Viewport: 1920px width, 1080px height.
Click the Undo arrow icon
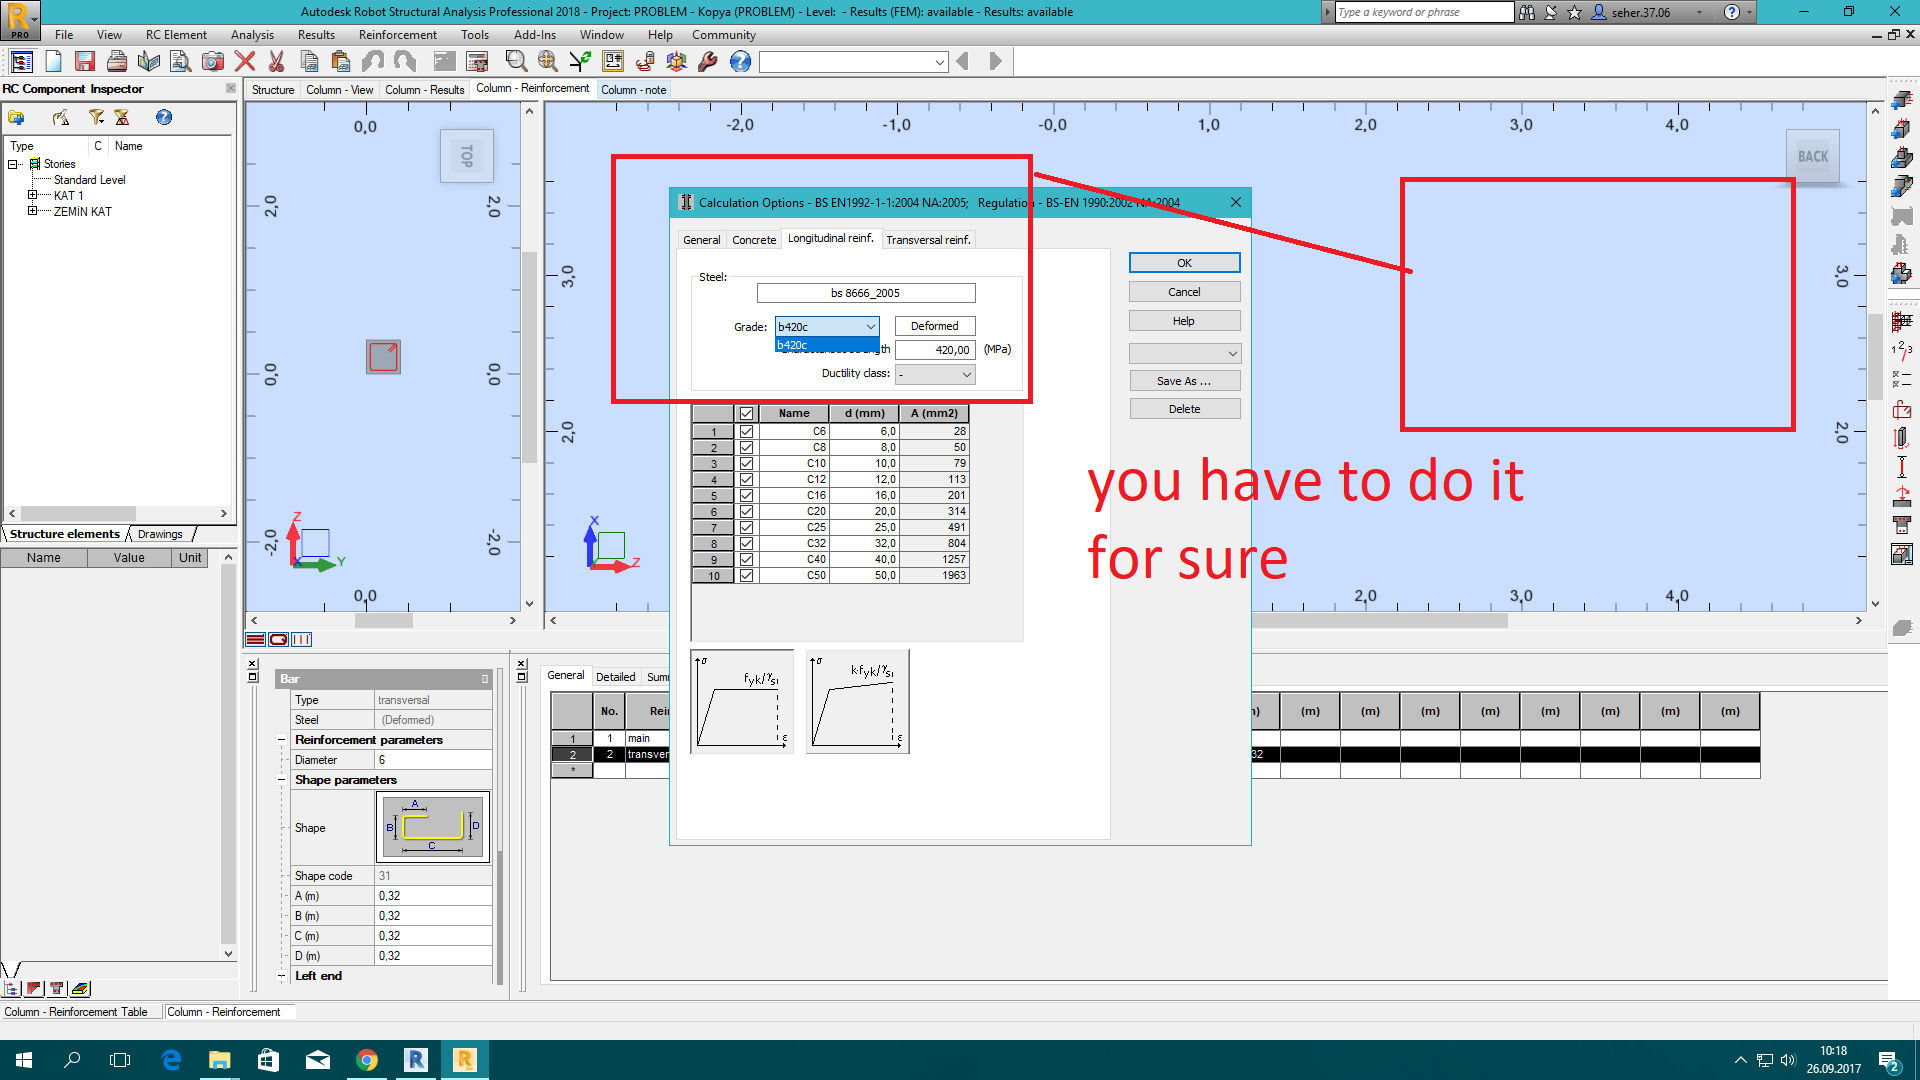pos(373,61)
